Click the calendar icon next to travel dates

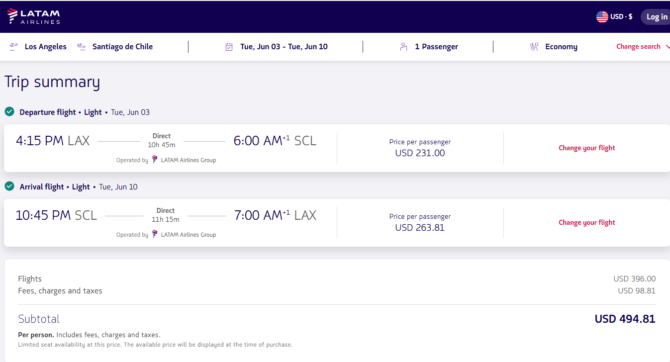(x=229, y=47)
